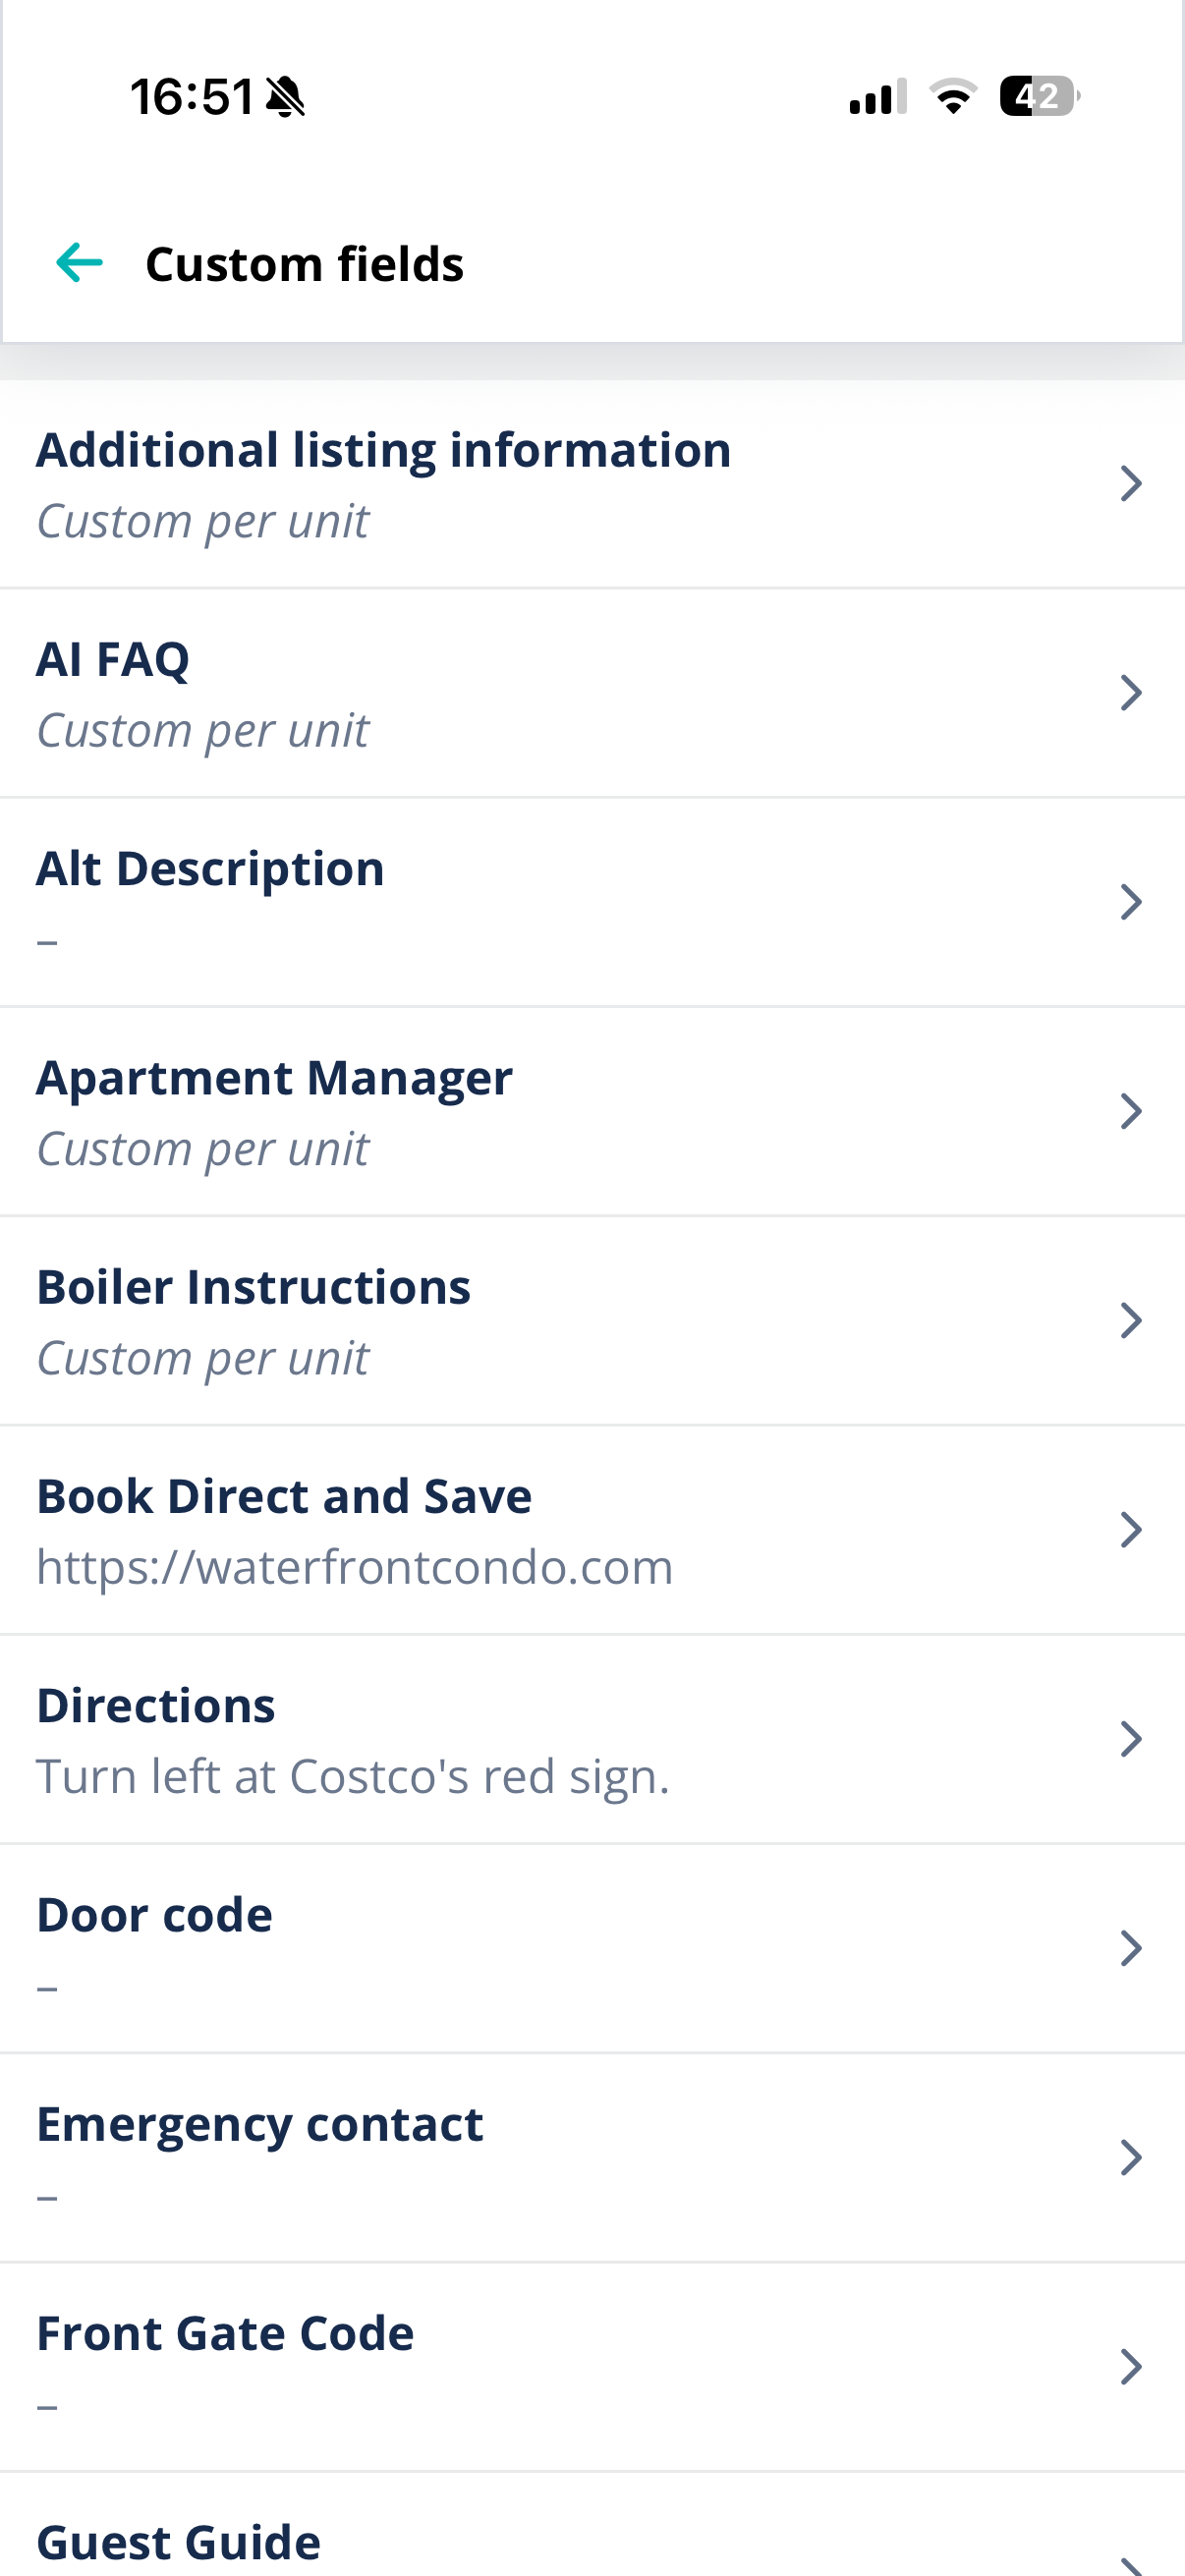Select the Emergency contact entry
This screenshot has height=2576, width=1185.
point(592,2158)
